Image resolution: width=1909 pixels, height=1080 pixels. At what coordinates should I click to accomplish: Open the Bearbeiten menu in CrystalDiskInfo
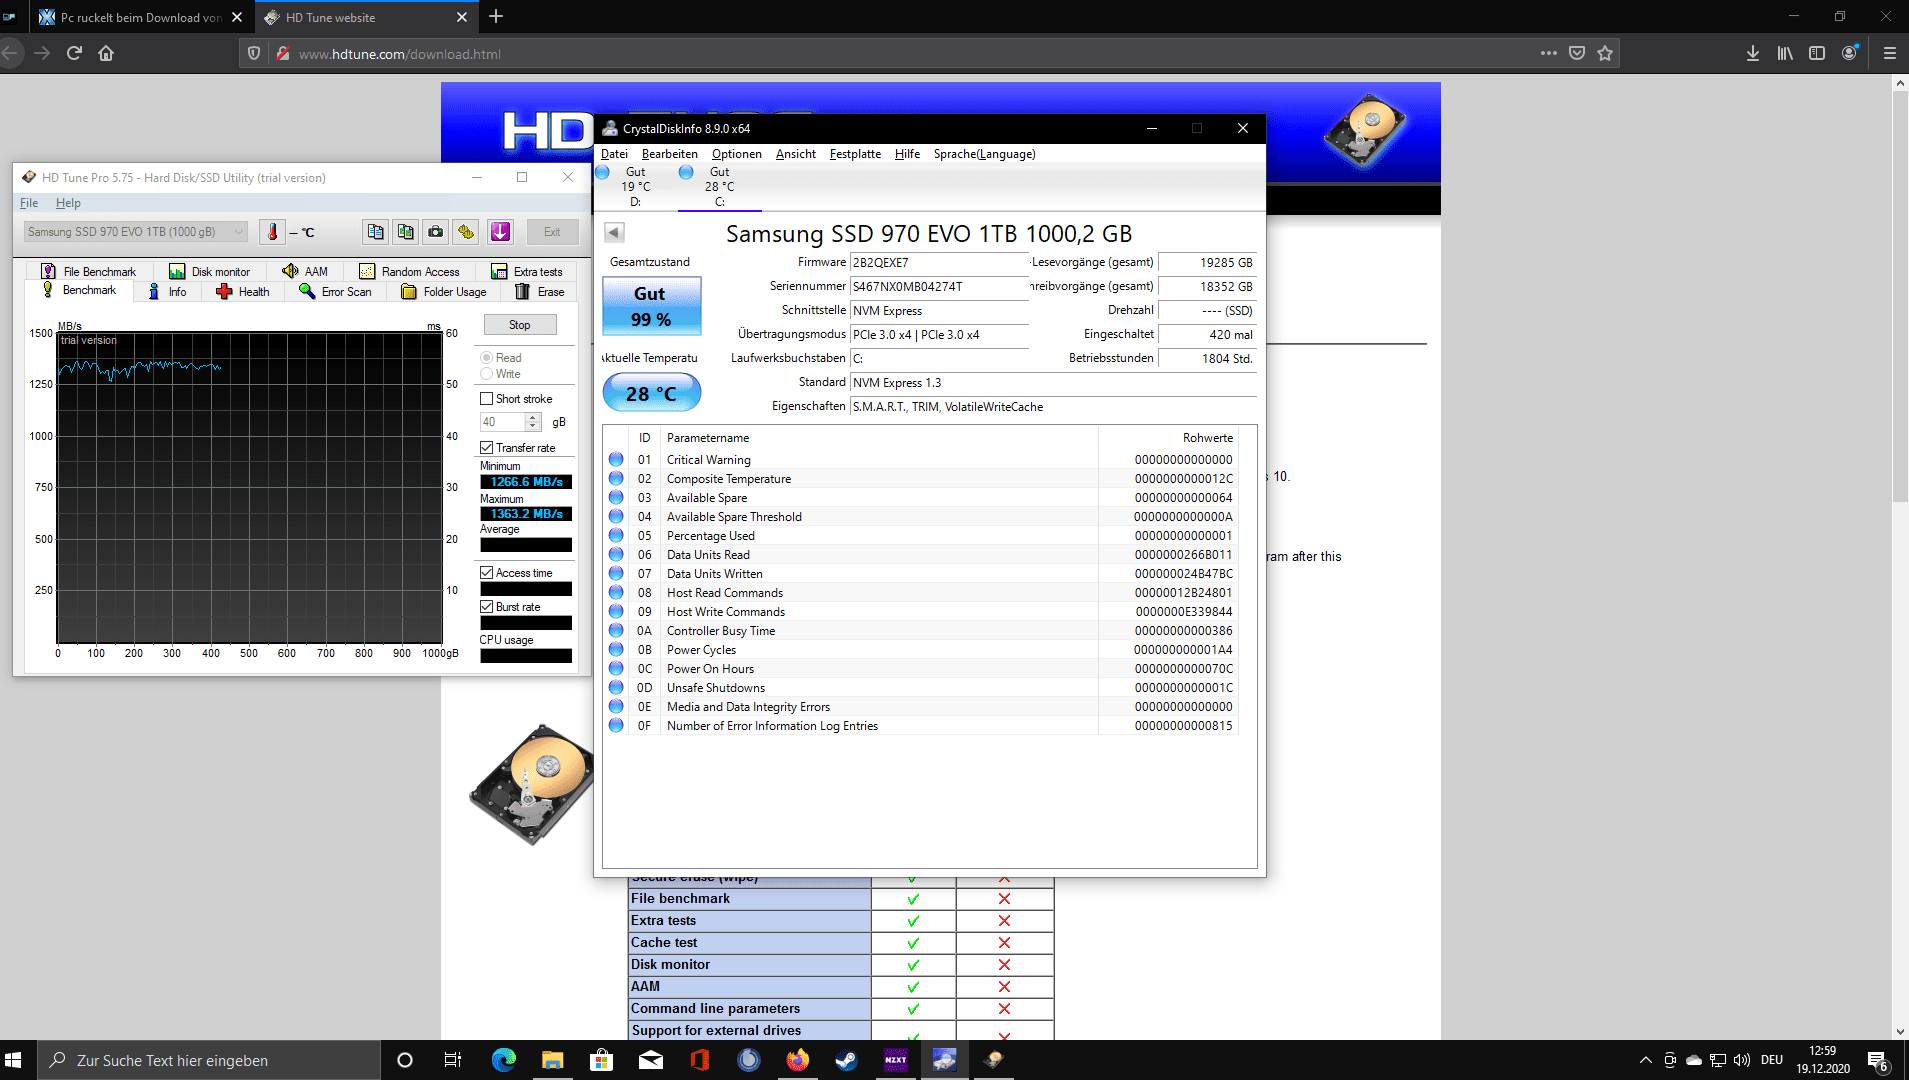coord(670,154)
